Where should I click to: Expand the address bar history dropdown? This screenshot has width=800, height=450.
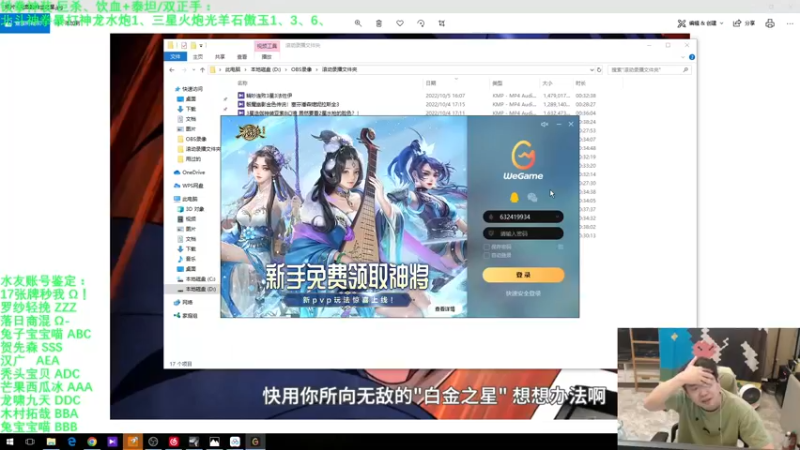(591, 69)
